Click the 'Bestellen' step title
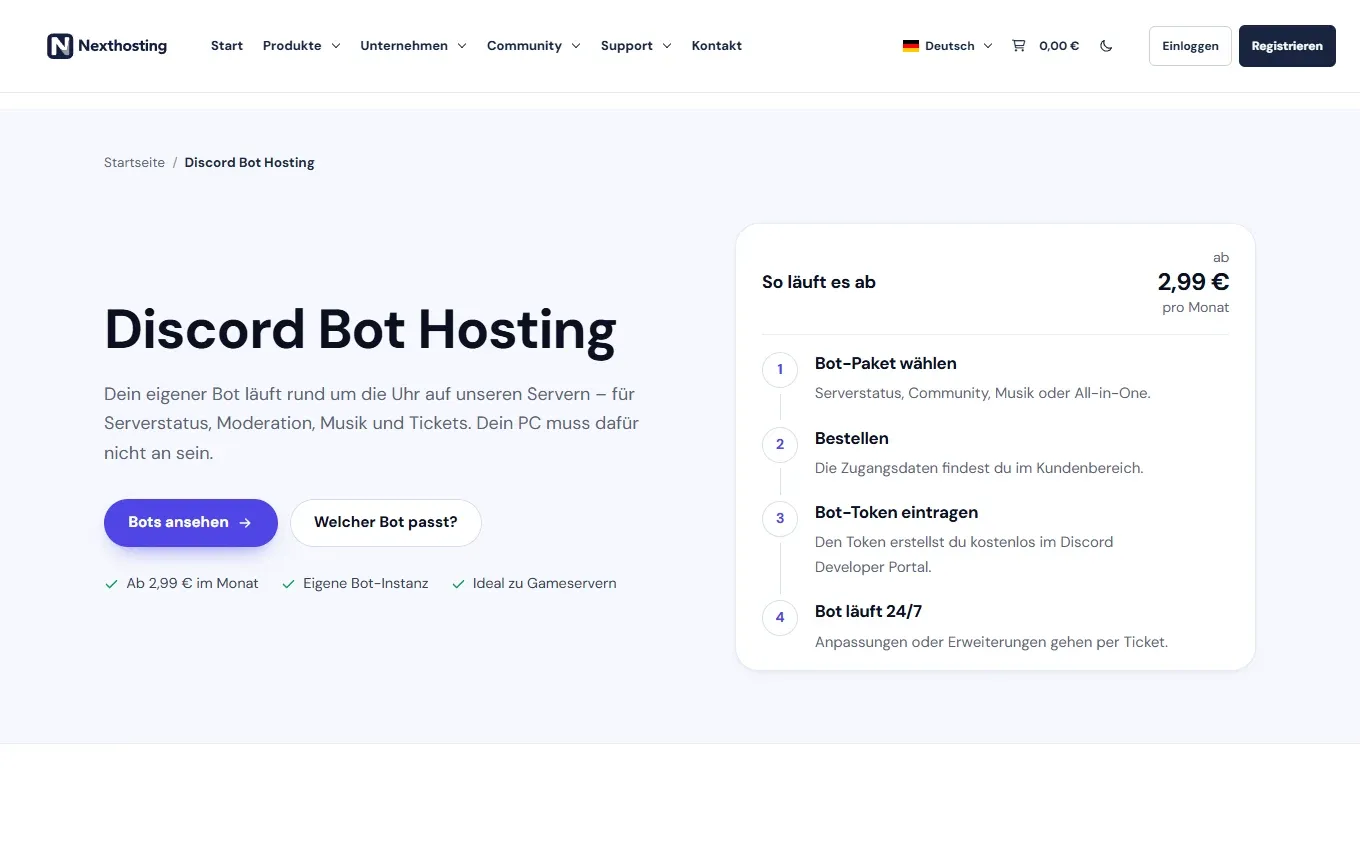 click(x=852, y=439)
